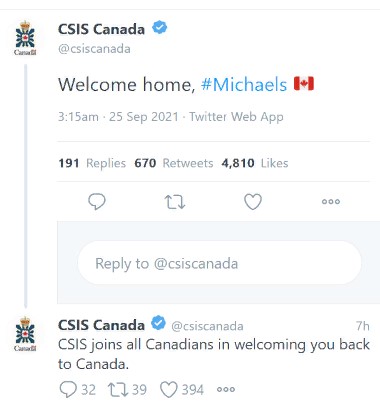View the 4,810 Likes list
This screenshot has width=380, height=408.
255,163
